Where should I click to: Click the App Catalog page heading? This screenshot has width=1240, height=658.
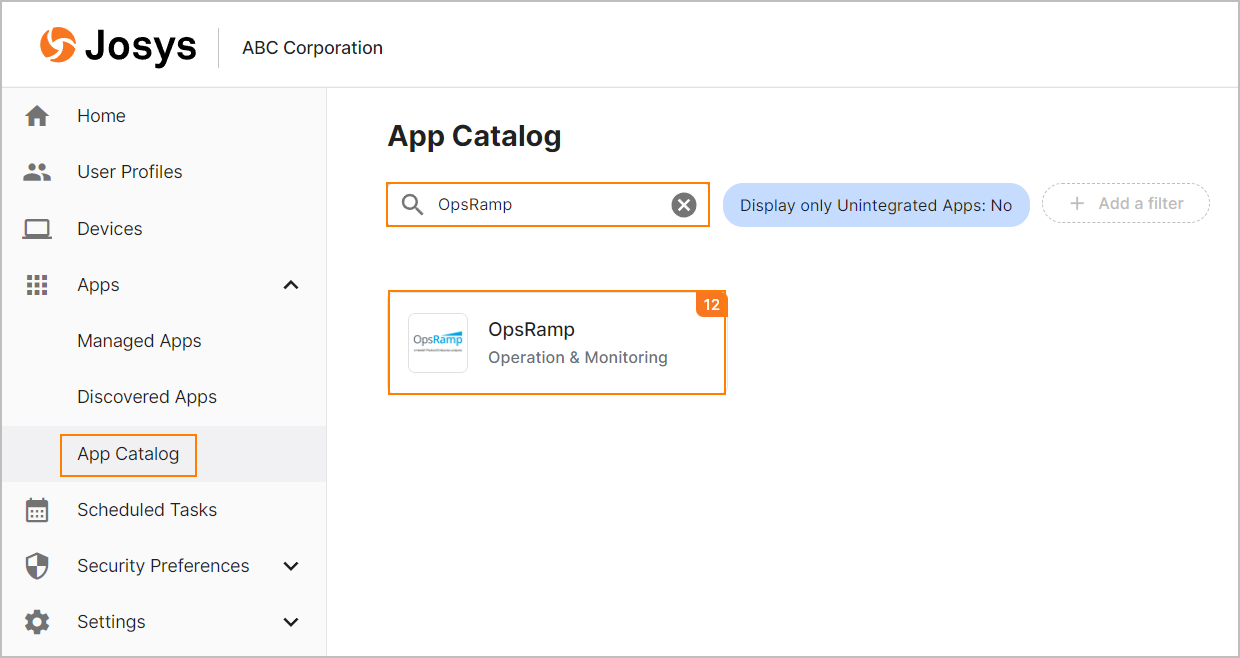point(474,137)
